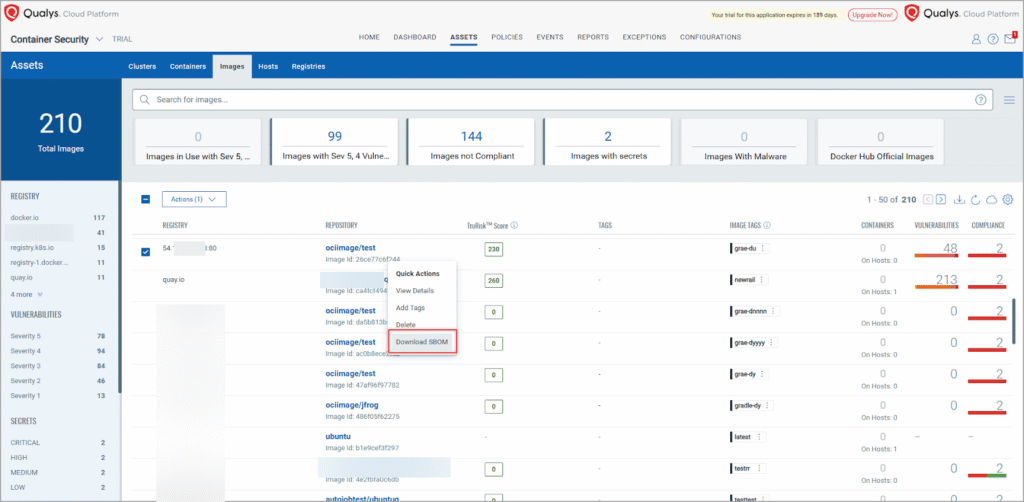Open the table settings gear icon
This screenshot has width=1024, height=502.
tap(1008, 199)
